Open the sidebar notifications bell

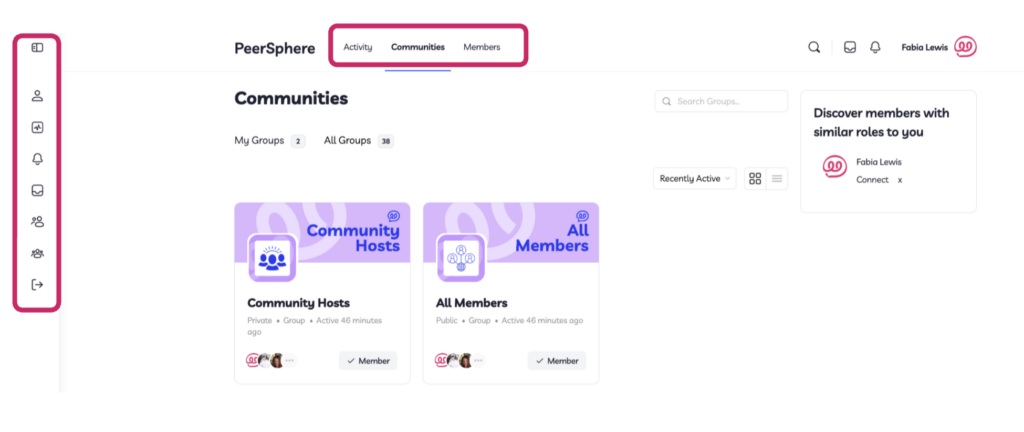(x=37, y=159)
